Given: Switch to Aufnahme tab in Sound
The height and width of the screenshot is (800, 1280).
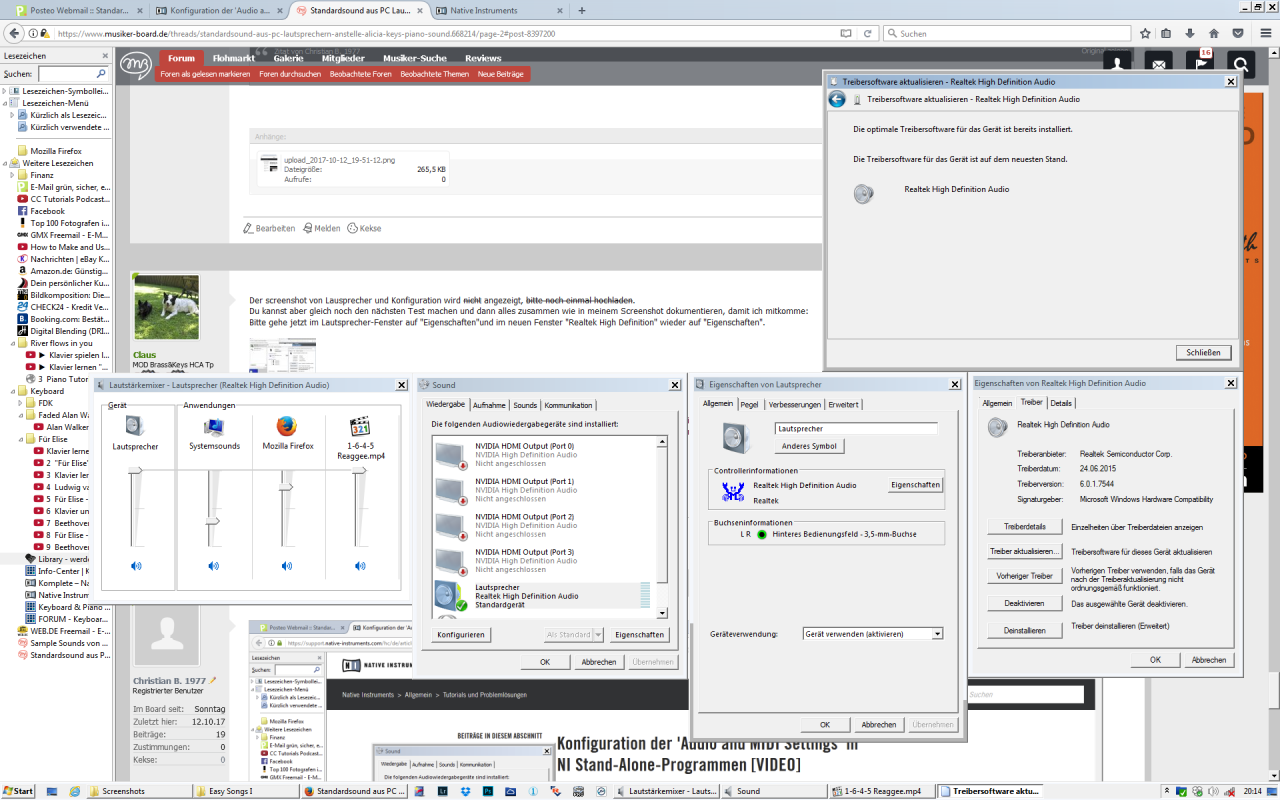Looking at the screenshot, I should 489,405.
